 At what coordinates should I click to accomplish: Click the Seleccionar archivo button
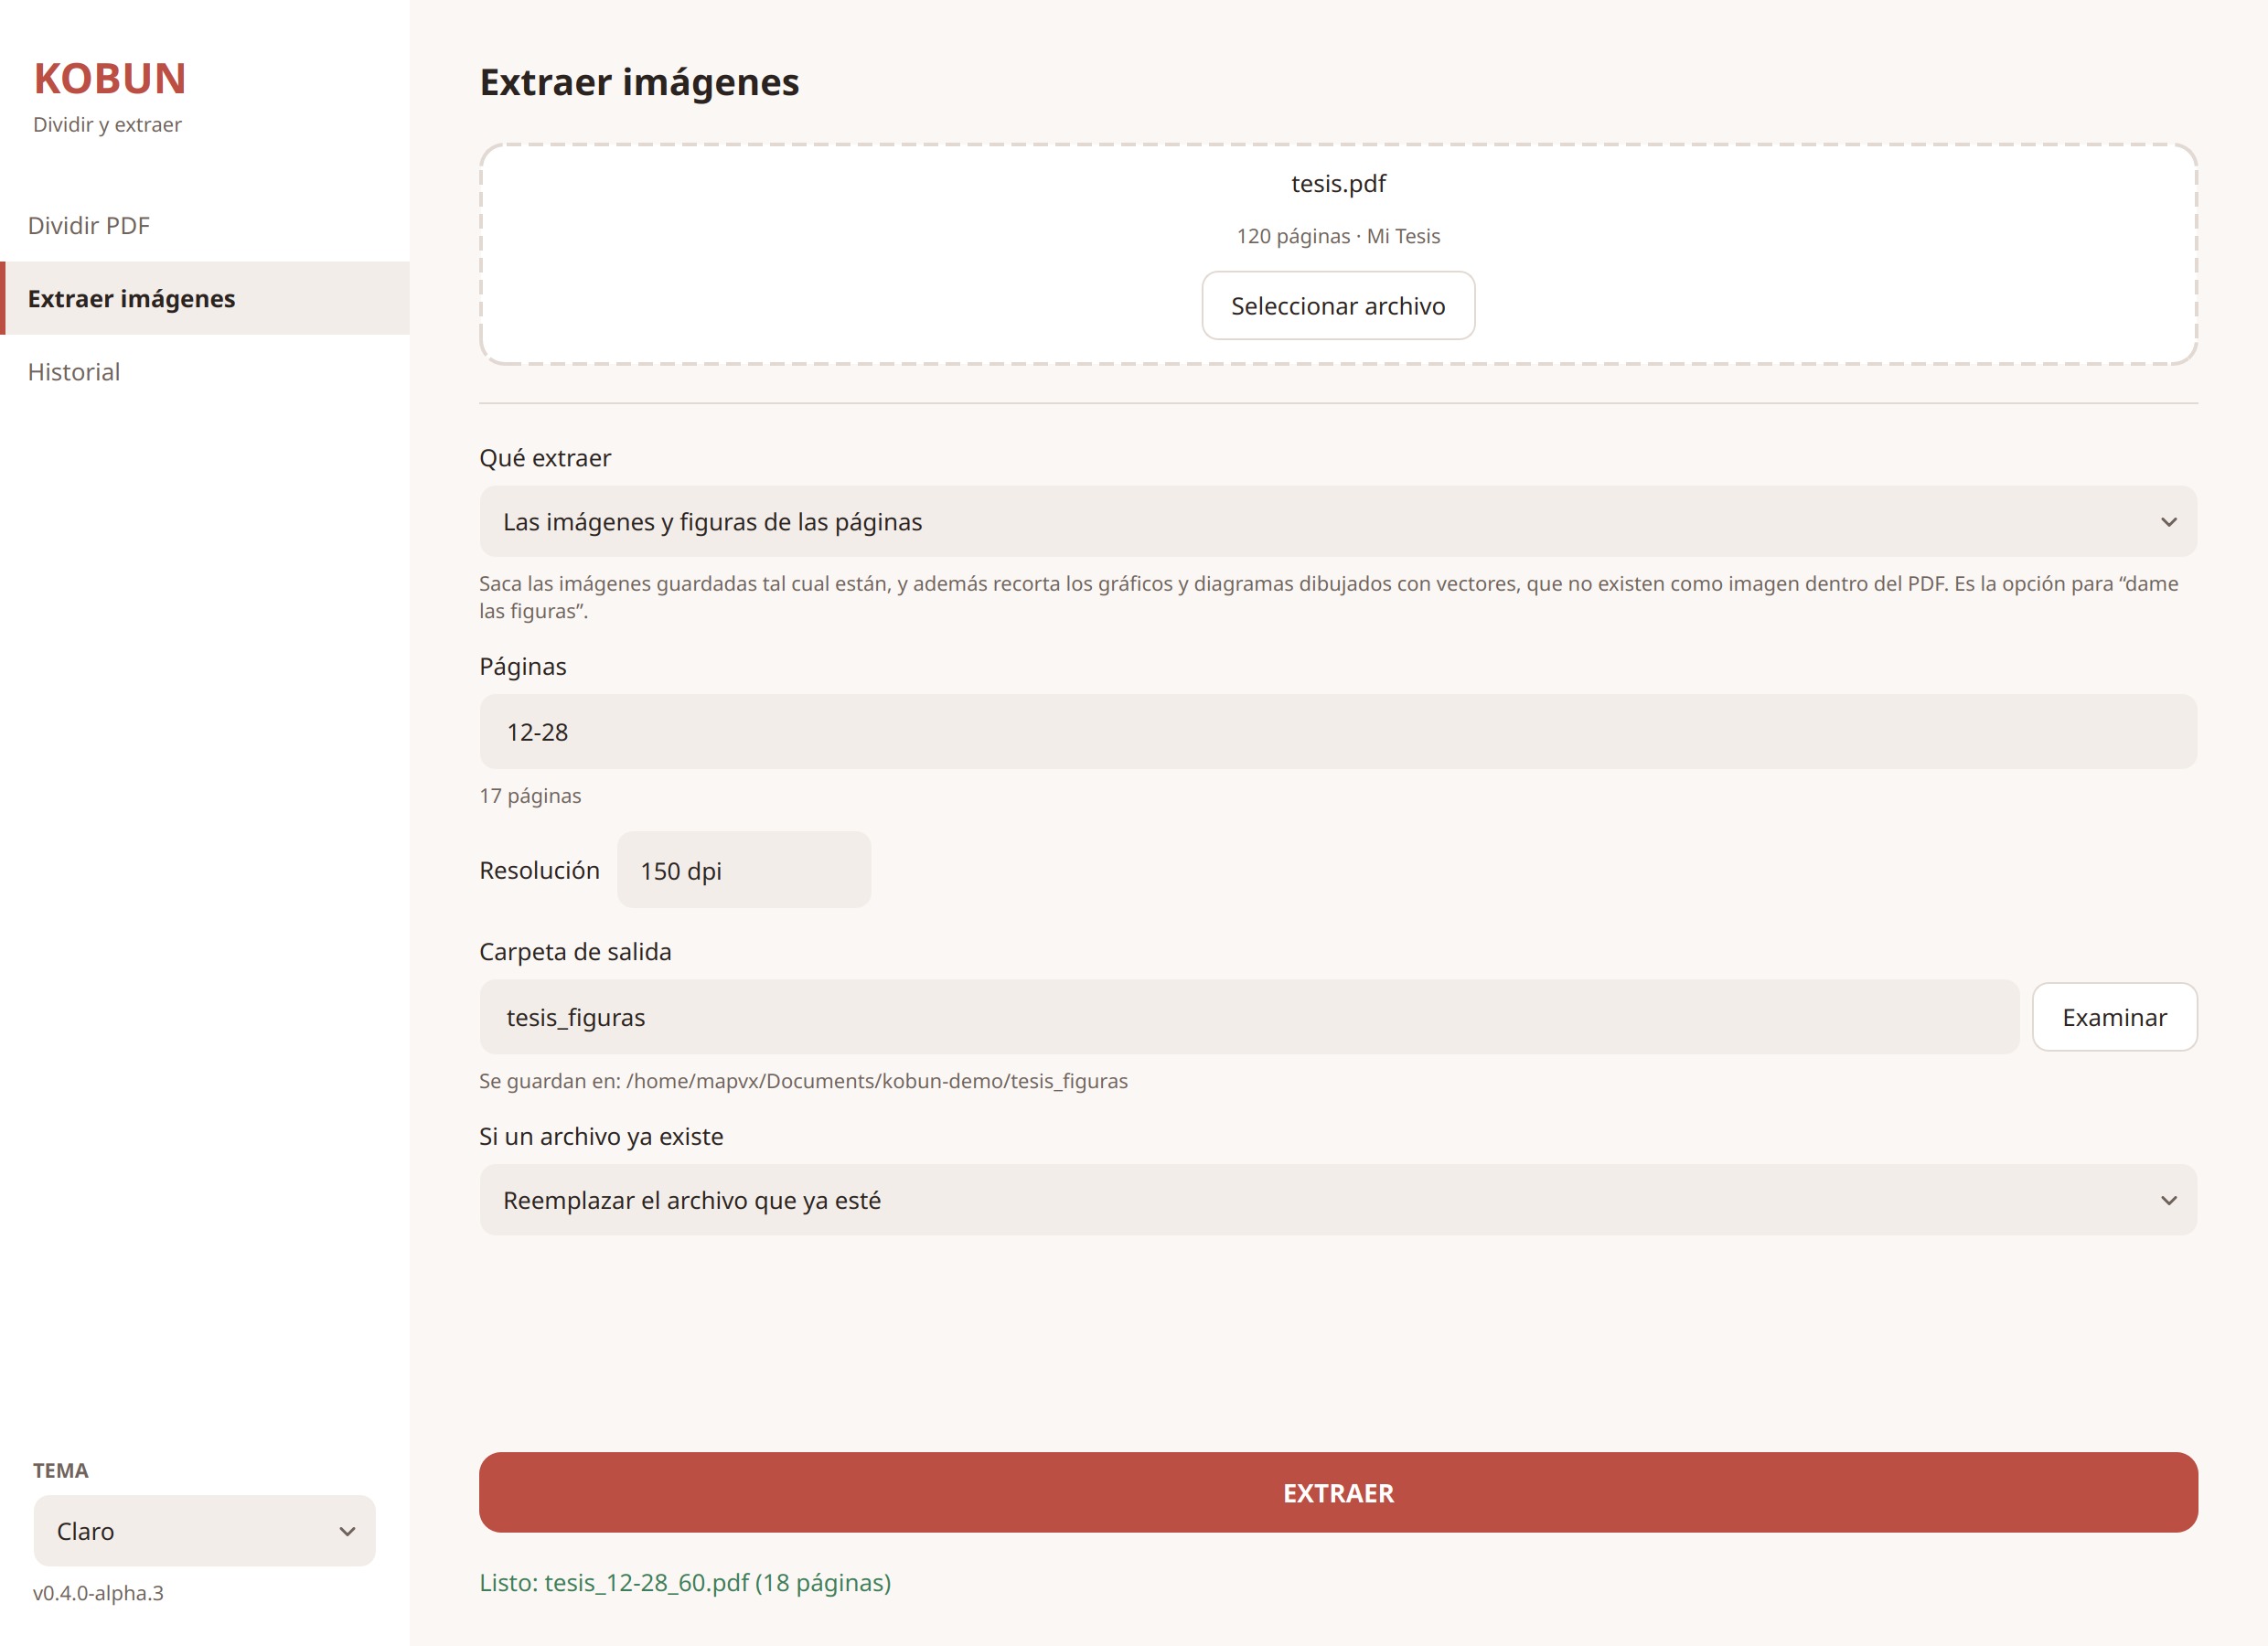[1338, 305]
